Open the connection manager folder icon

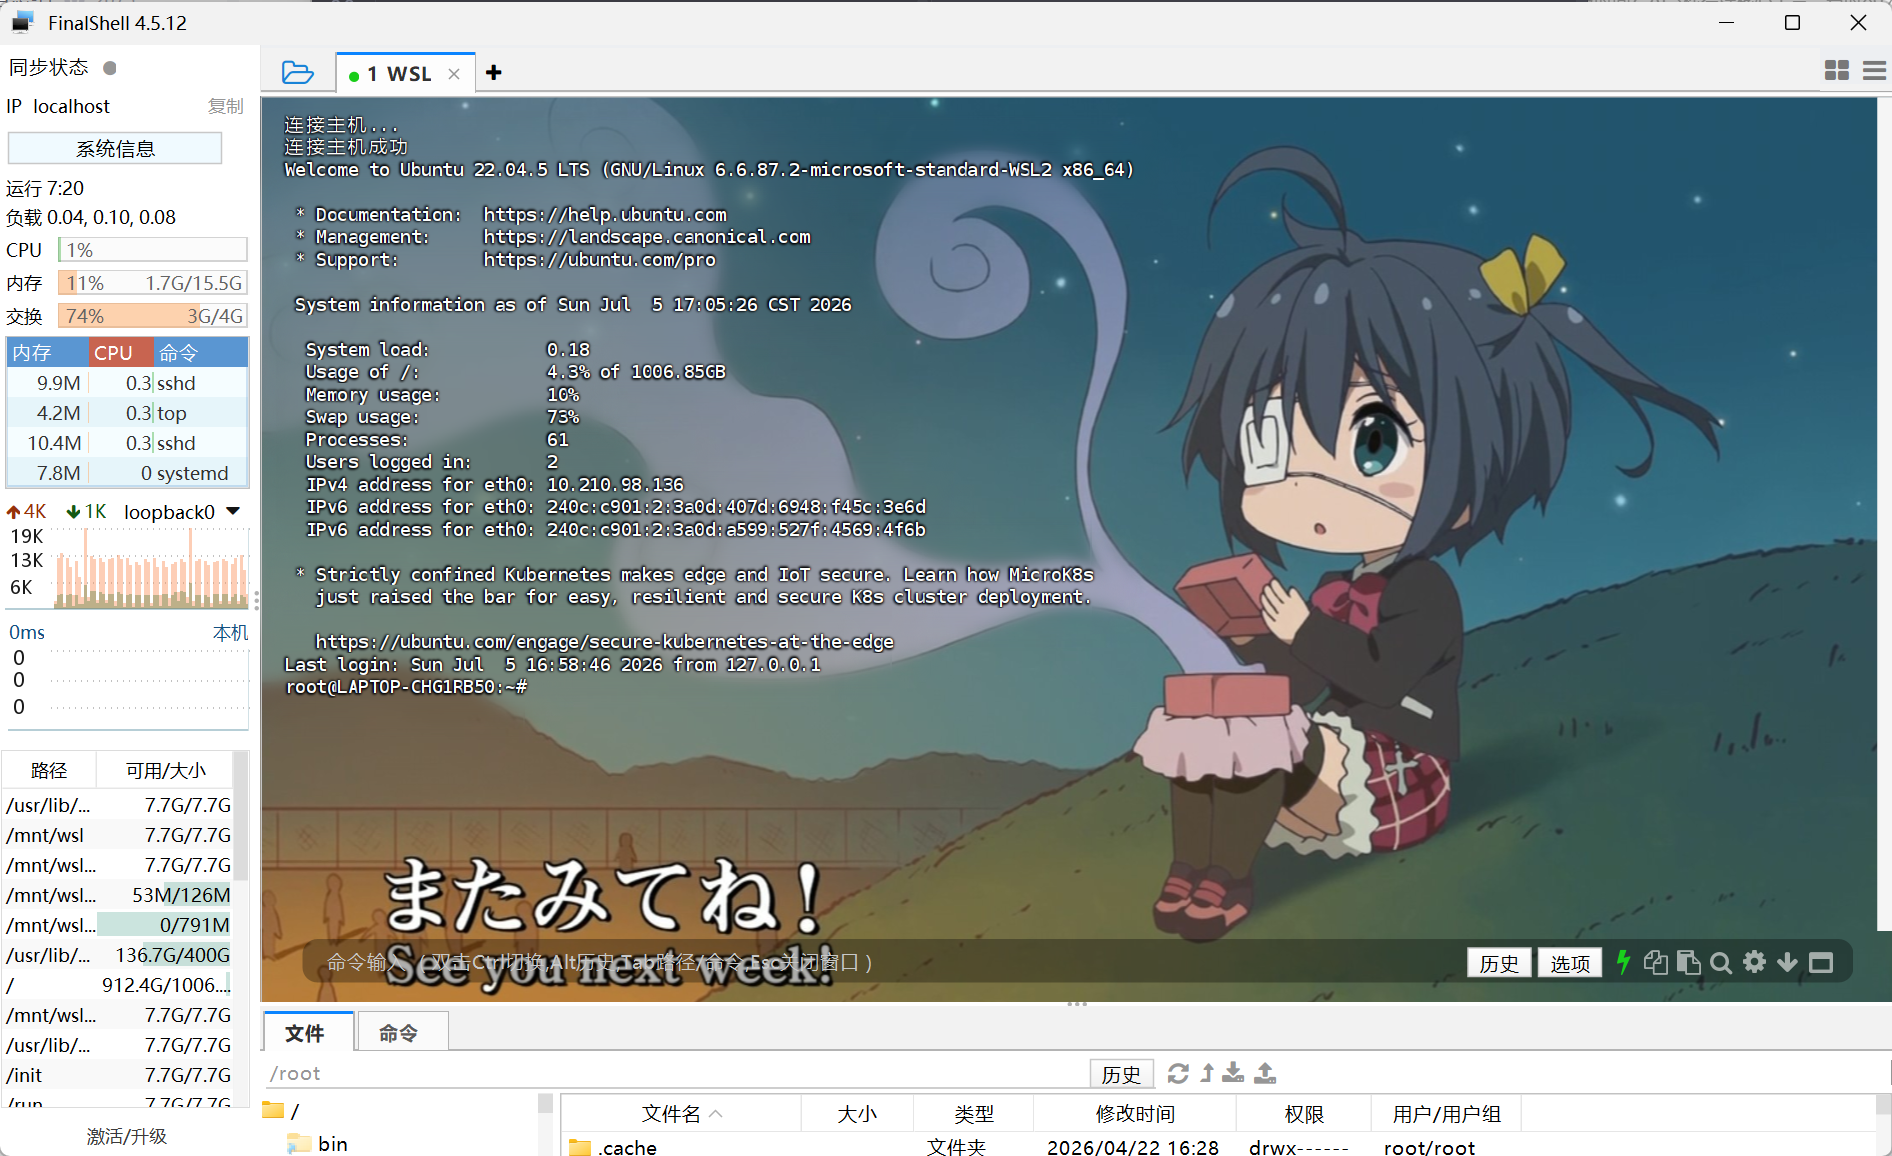[297, 72]
